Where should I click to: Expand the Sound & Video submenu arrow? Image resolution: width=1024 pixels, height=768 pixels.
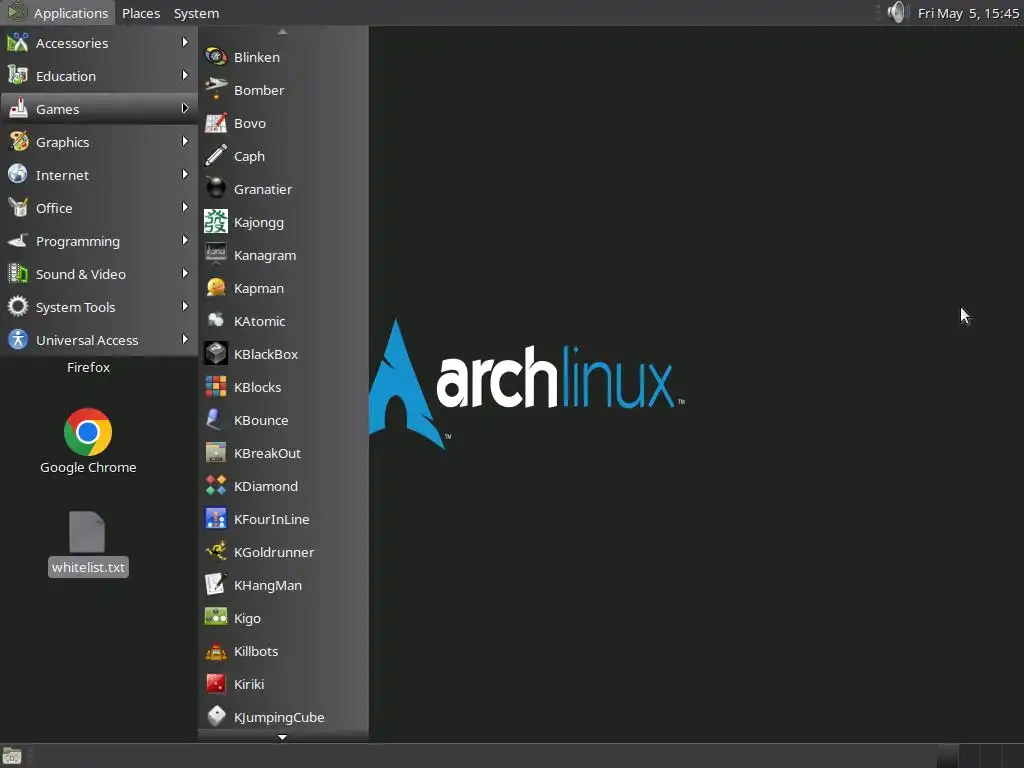point(185,273)
